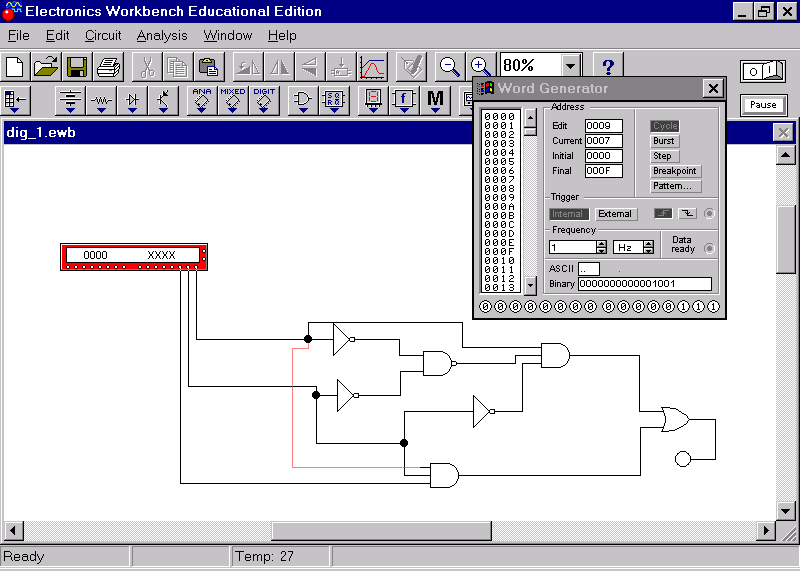Image resolution: width=800 pixels, height=571 pixels.
Task: Open the Window menu
Action: pyautogui.click(x=228, y=36)
